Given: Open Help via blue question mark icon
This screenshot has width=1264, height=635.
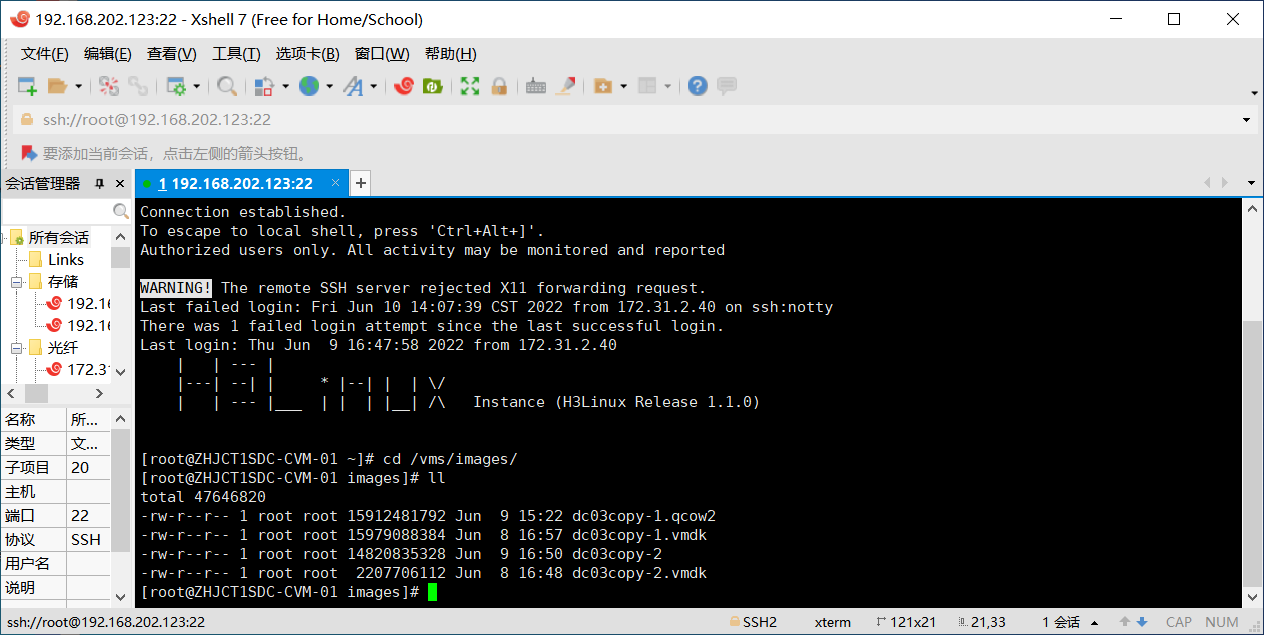Looking at the screenshot, I should 698,86.
